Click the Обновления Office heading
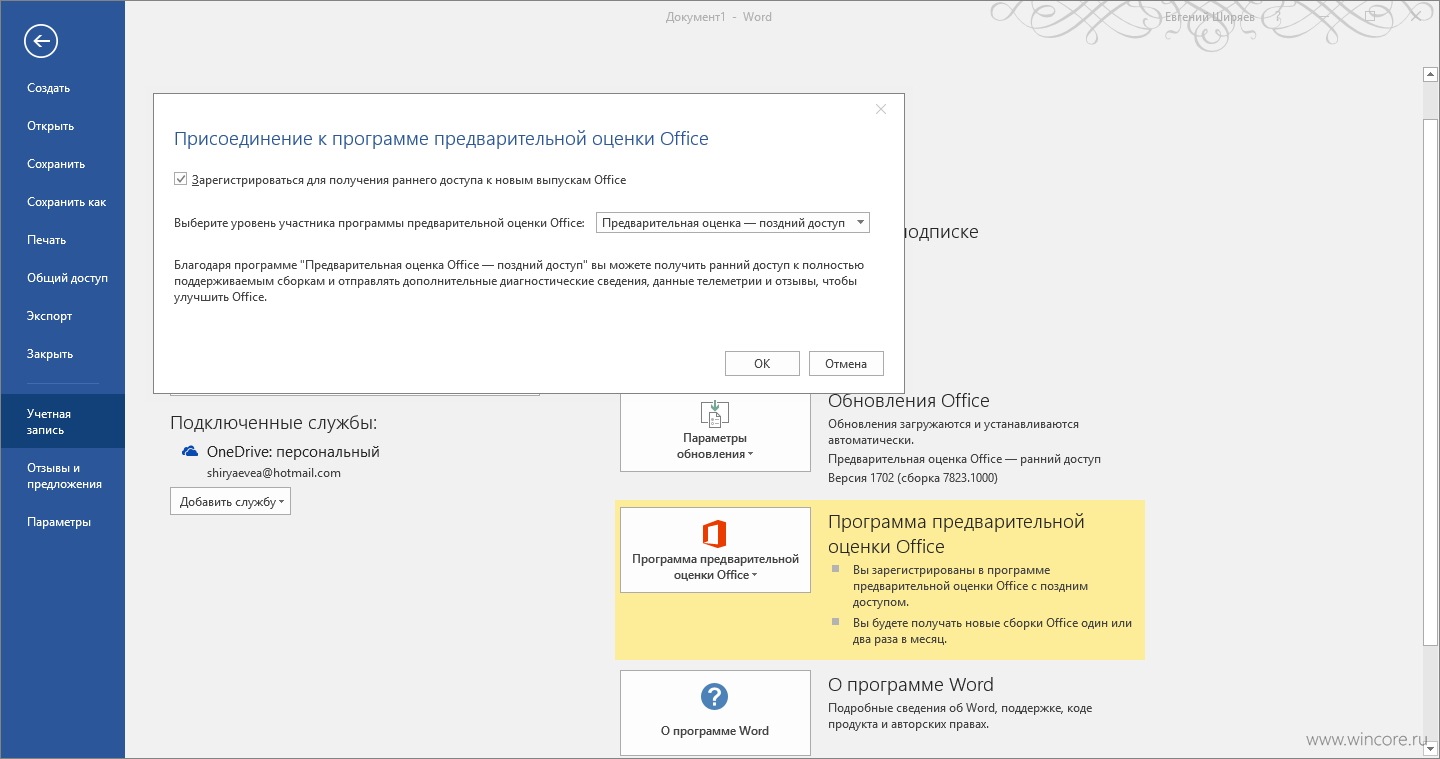Image resolution: width=1440 pixels, height=759 pixels. tap(909, 400)
